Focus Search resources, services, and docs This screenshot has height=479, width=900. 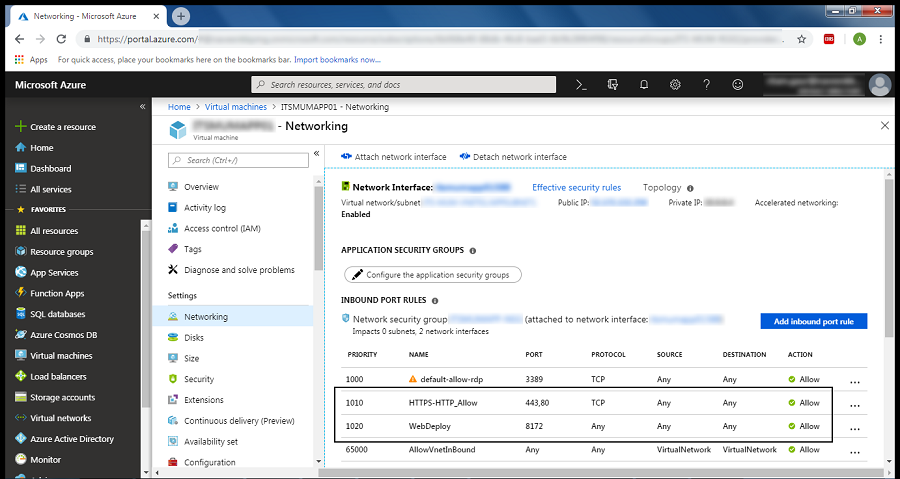404,85
